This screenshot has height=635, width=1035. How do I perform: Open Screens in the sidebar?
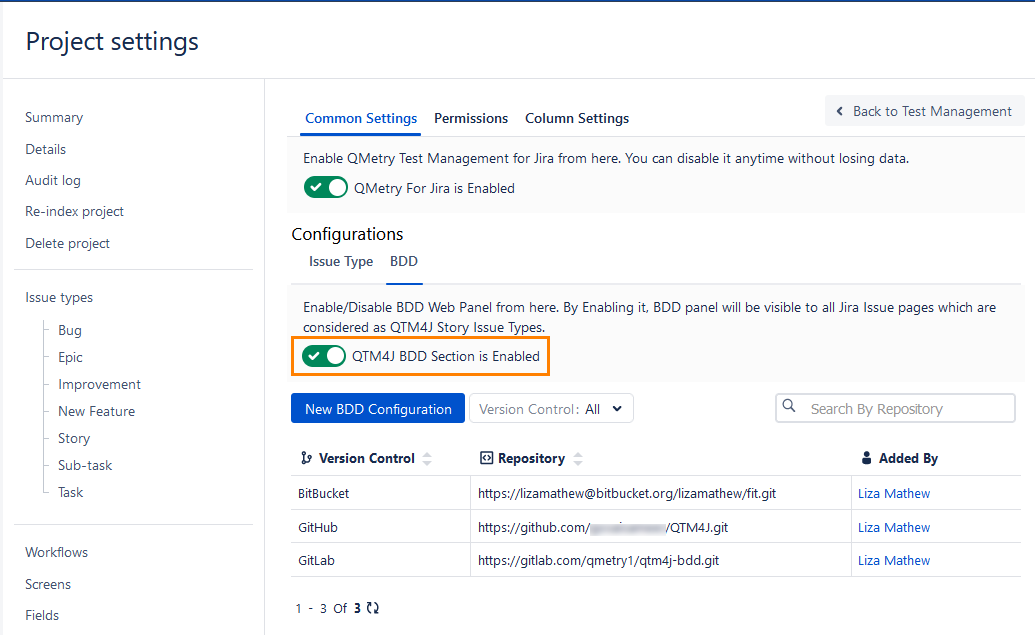[x=48, y=584]
